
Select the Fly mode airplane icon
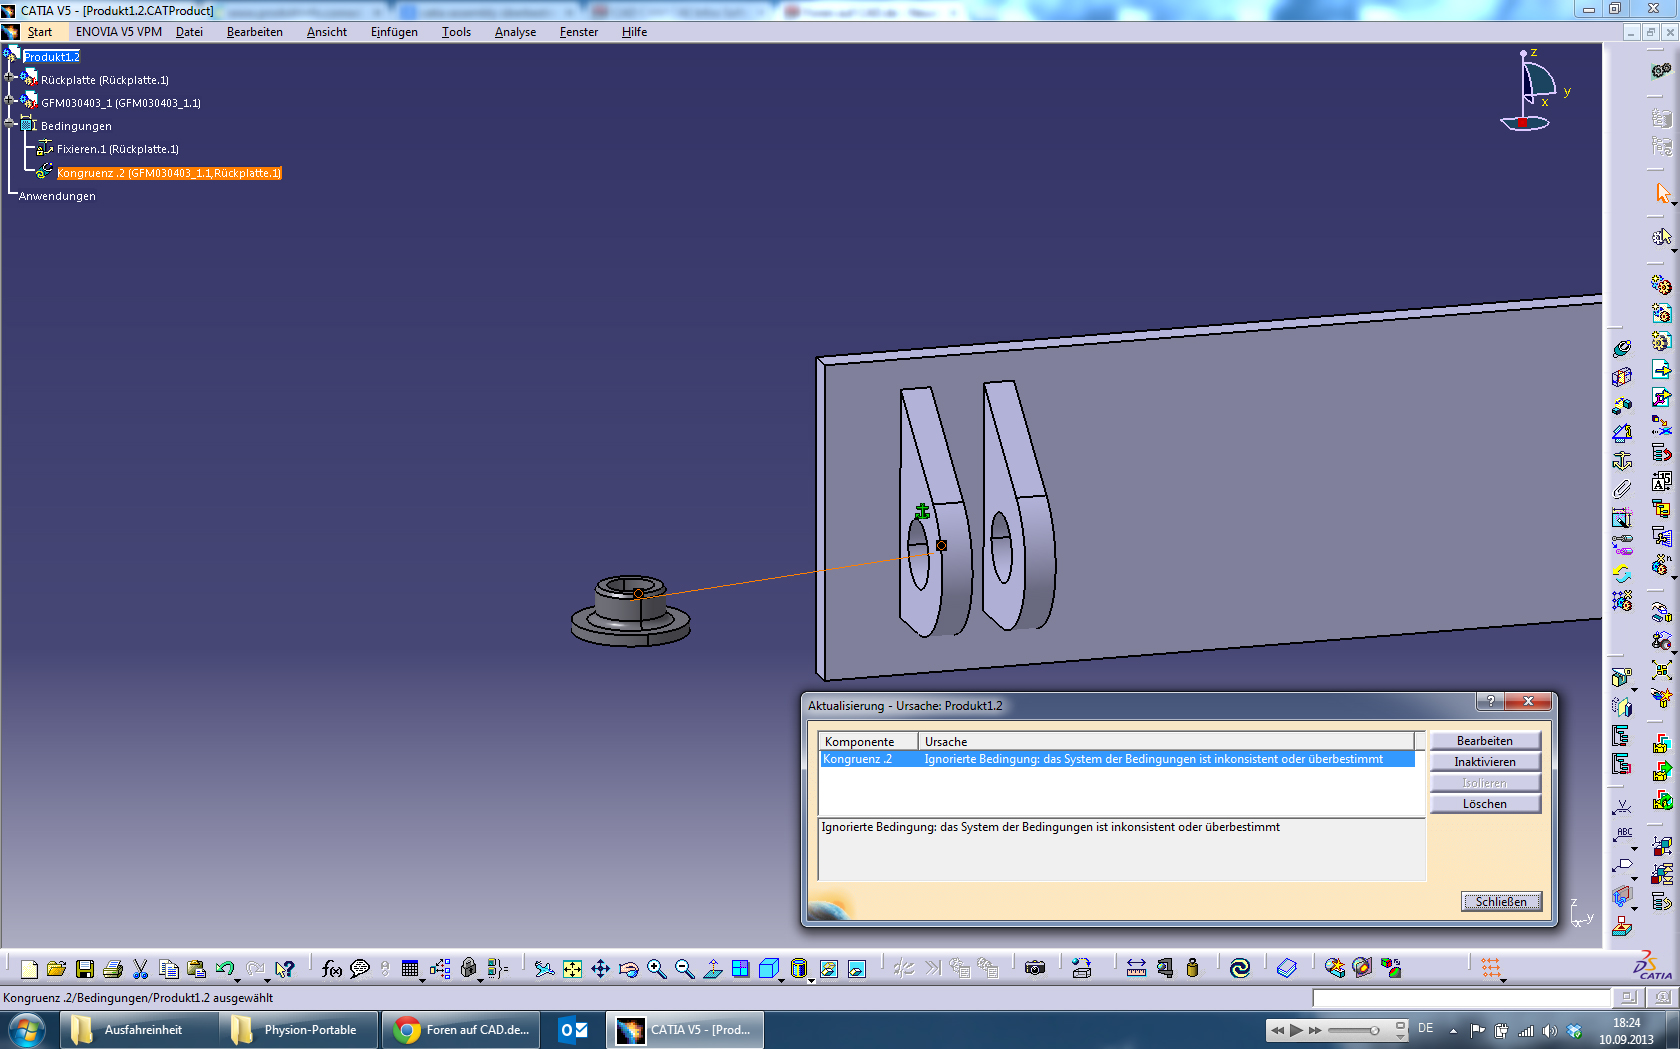[x=544, y=968]
